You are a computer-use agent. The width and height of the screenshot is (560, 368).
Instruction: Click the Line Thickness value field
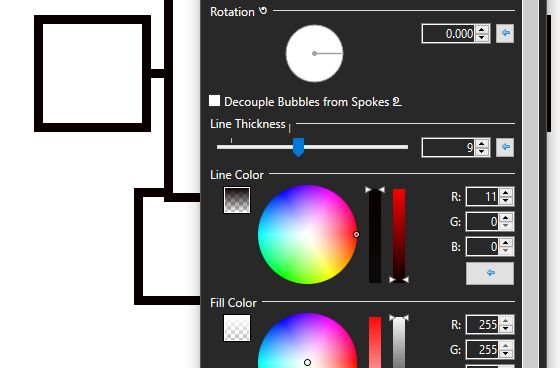[x=449, y=148]
